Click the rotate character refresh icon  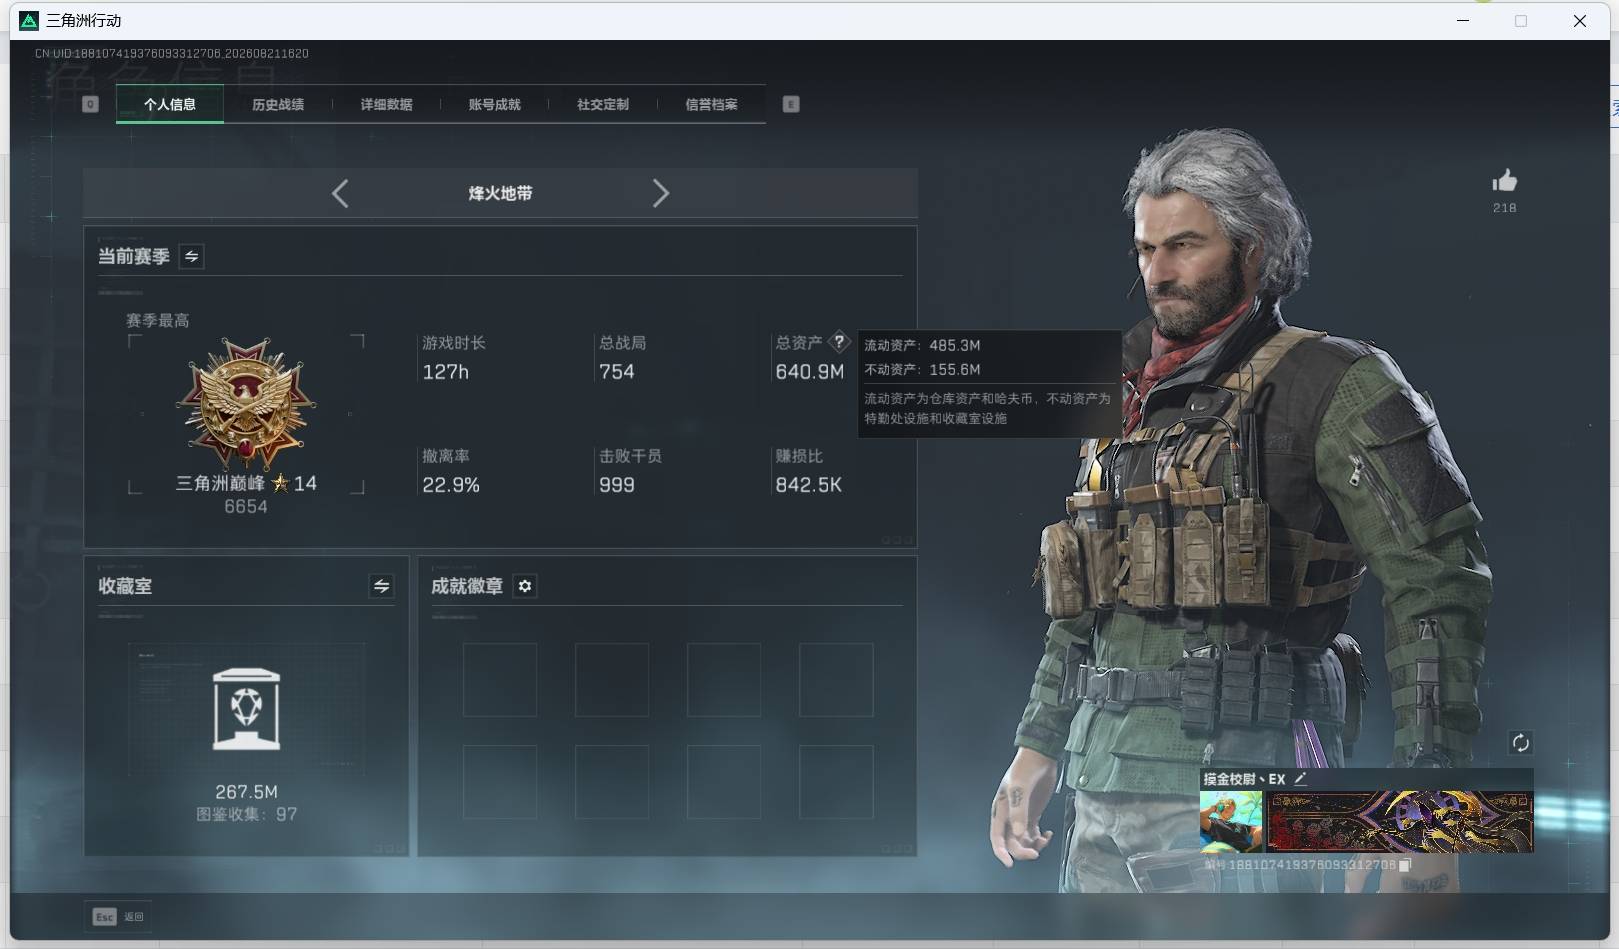pyautogui.click(x=1520, y=742)
